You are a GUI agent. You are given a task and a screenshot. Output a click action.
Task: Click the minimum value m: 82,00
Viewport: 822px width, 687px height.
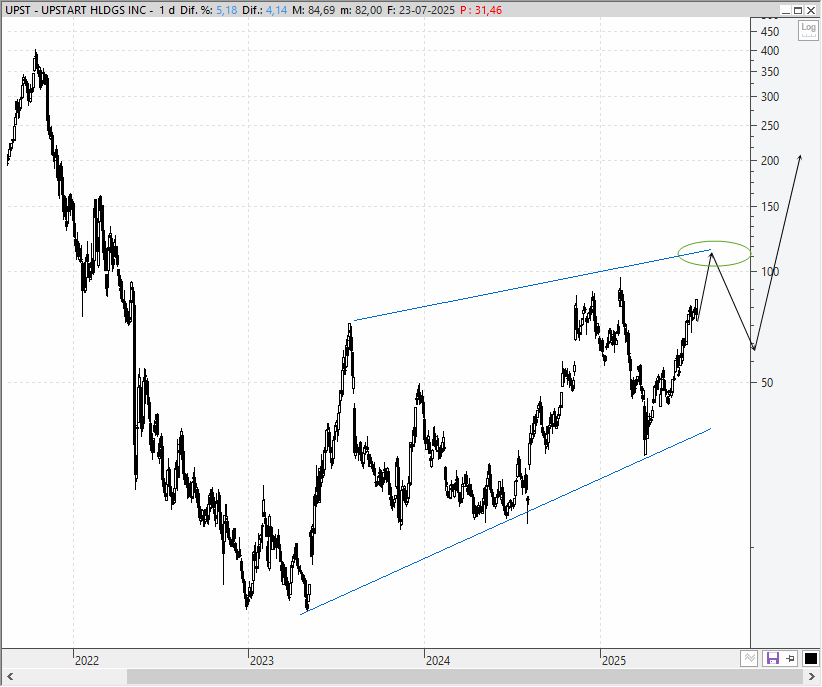tap(361, 10)
